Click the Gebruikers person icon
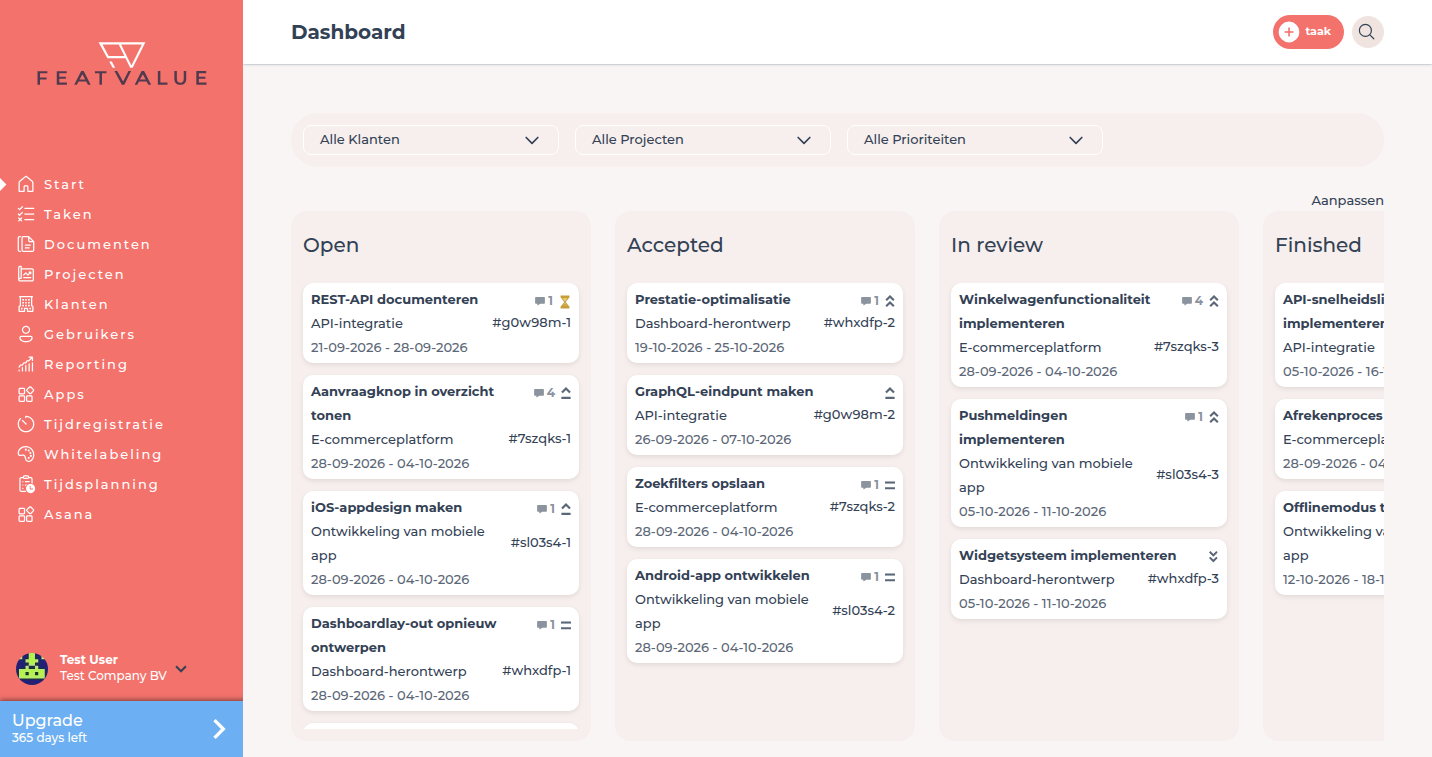 click(26, 334)
